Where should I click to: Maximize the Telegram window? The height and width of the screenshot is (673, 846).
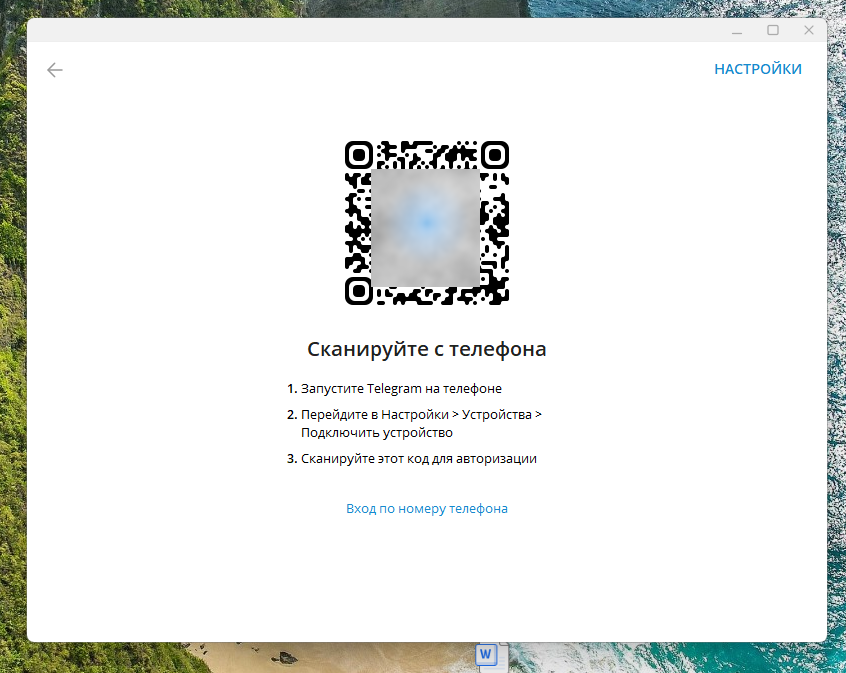[x=773, y=30]
